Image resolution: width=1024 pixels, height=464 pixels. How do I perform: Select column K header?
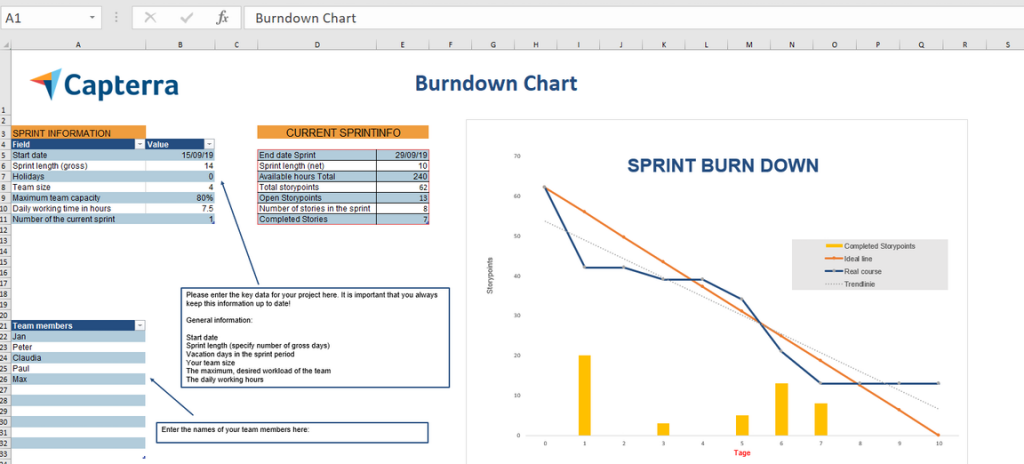point(664,45)
